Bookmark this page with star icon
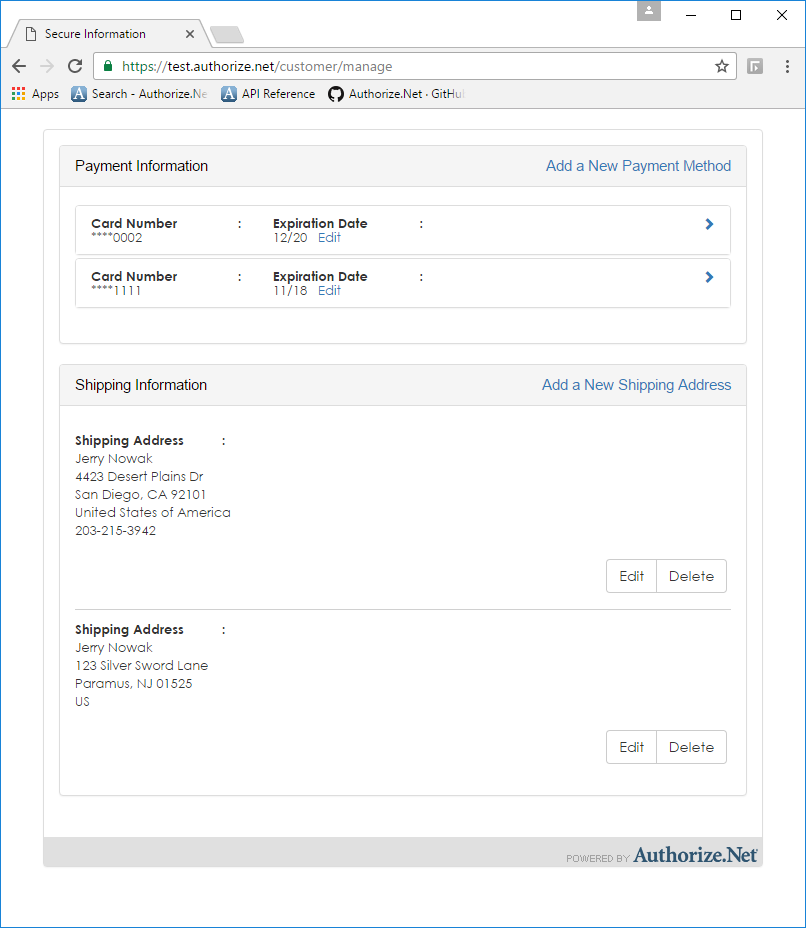Viewport: 806px width, 928px height. (x=721, y=66)
